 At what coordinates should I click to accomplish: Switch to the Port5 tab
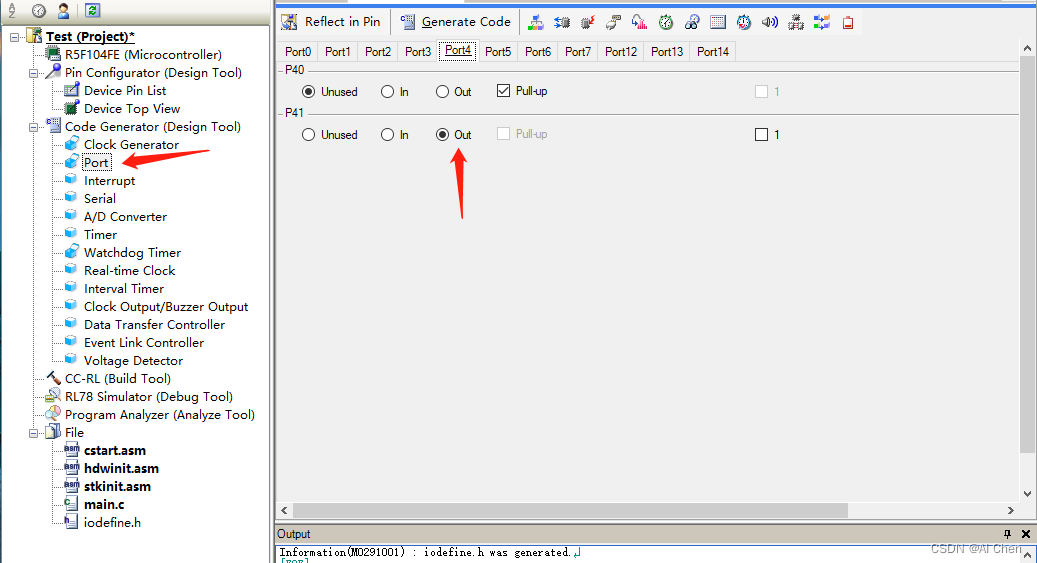[x=498, y=52]
